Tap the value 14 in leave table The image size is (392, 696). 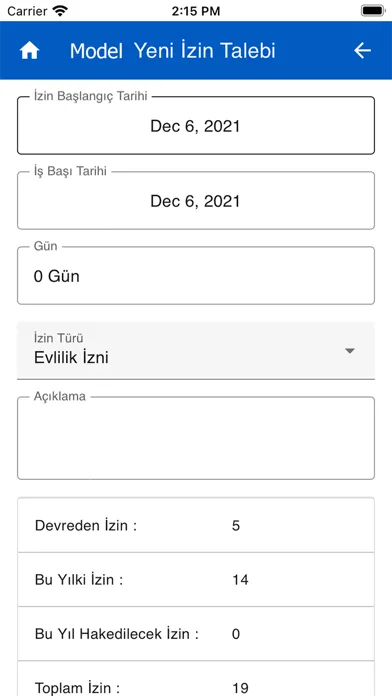240,580
